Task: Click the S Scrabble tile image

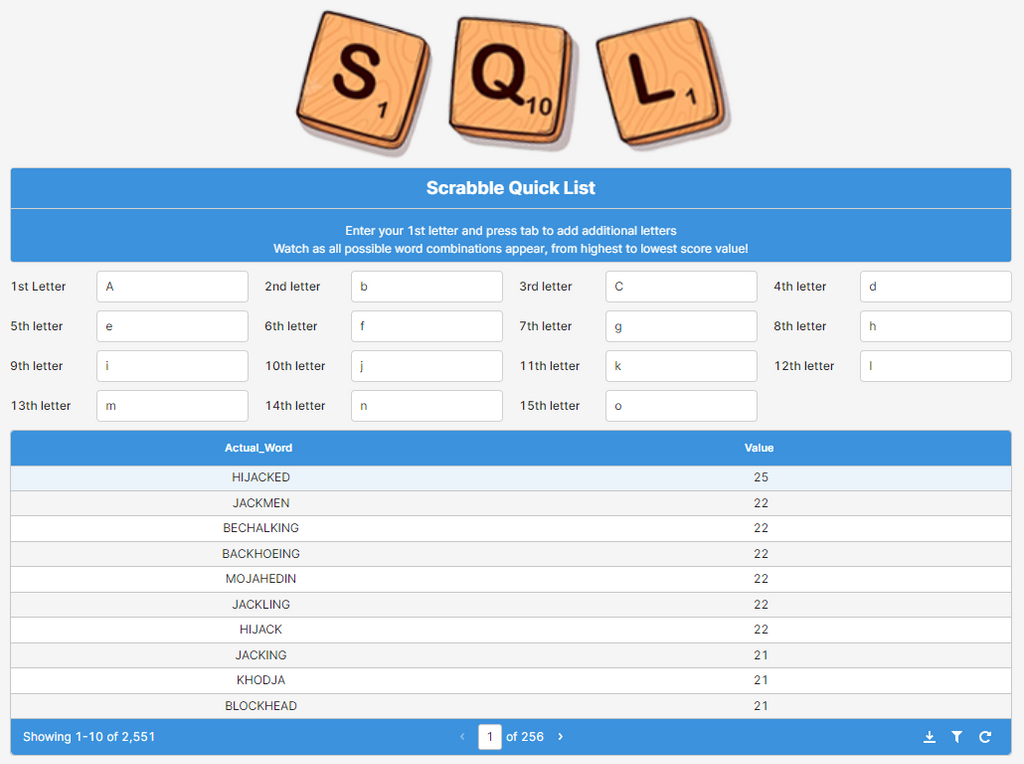Action: (363, 82)
